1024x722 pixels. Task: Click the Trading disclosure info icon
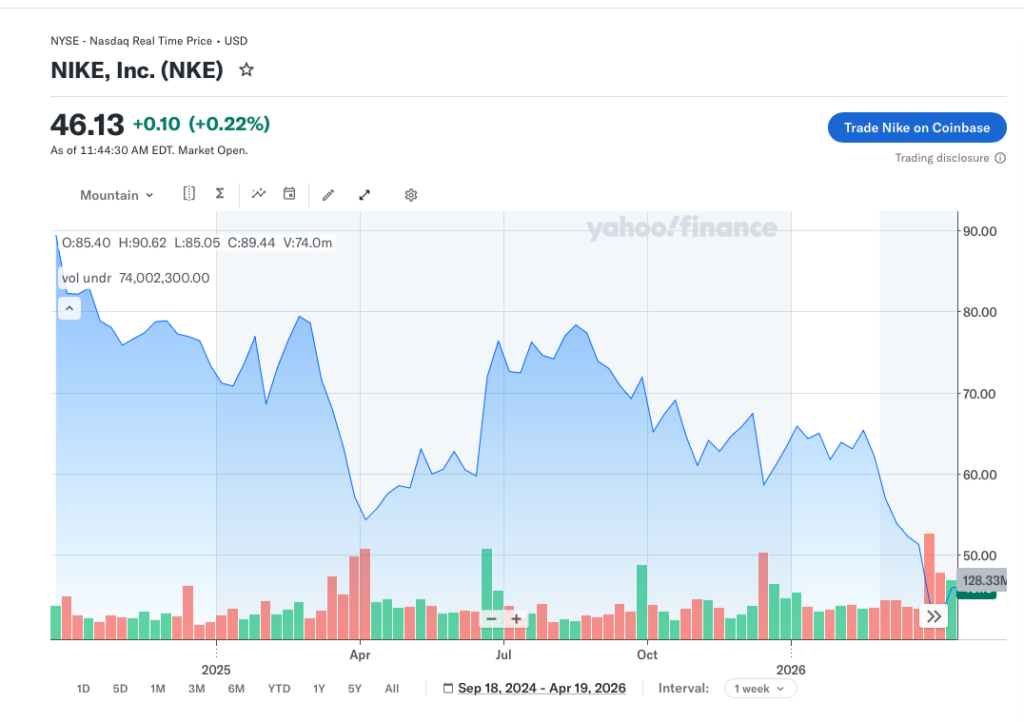(1000, 158)
